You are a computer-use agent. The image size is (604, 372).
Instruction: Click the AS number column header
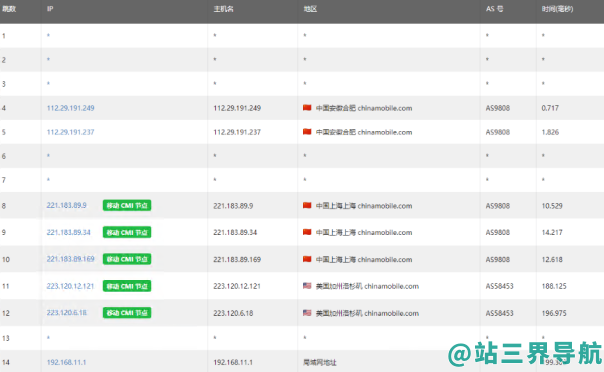[x=494, y=9]
